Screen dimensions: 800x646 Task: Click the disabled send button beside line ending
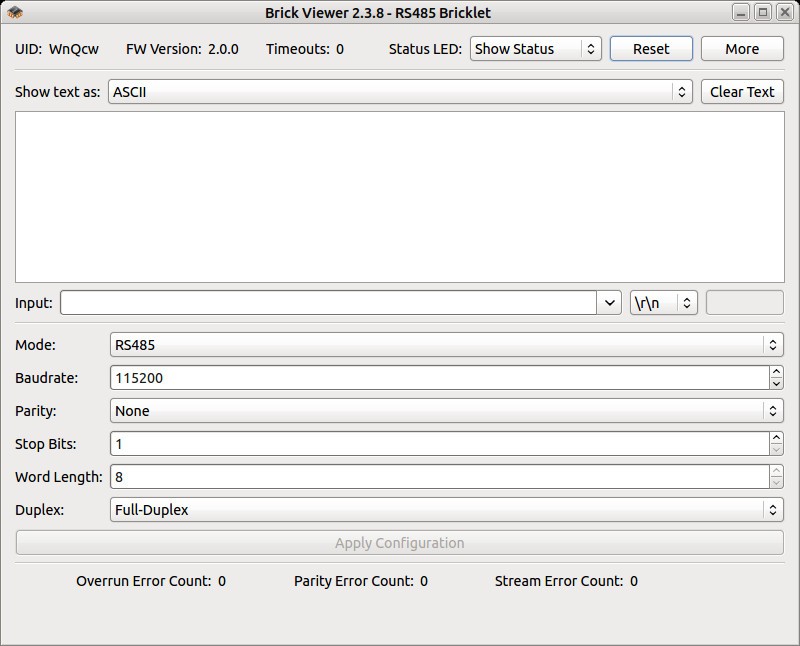click(x=744, y=303)
